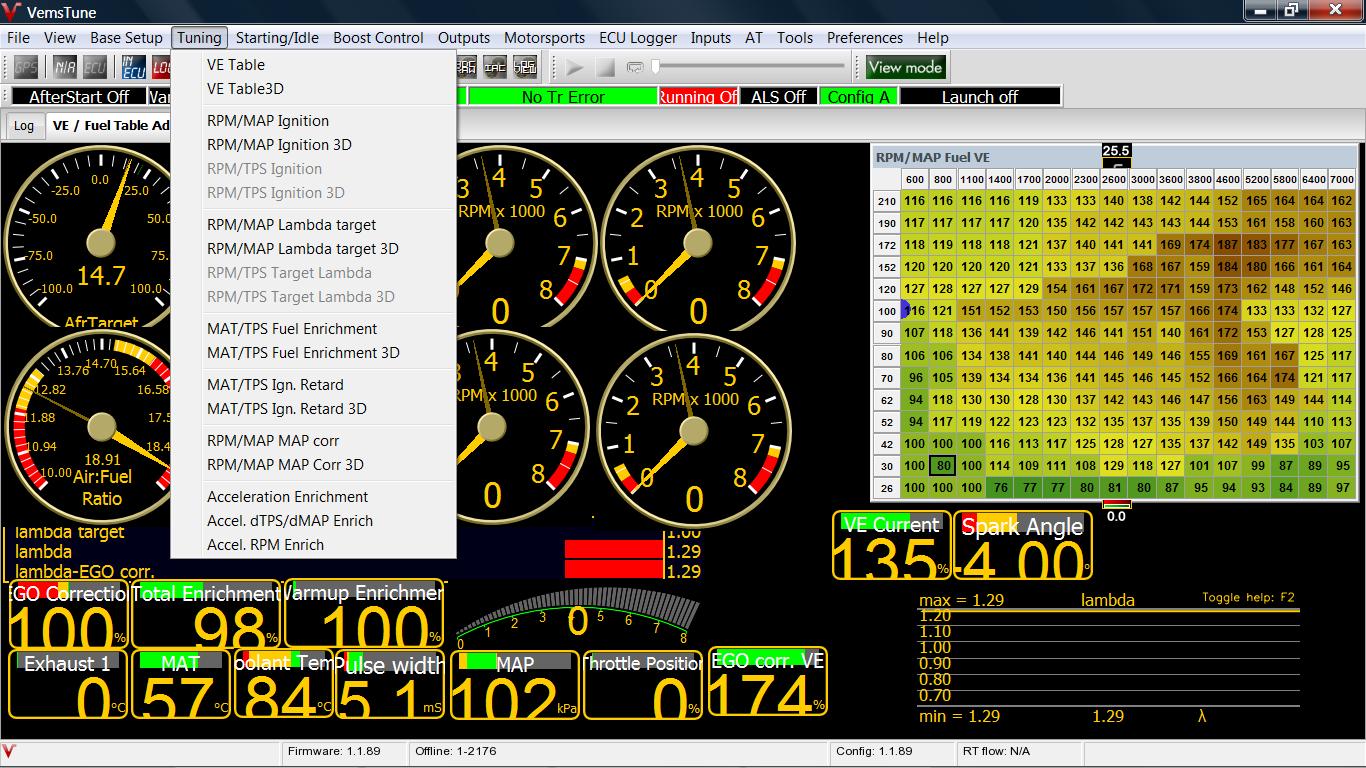This screenshot has width=1366, height=768.
Task: Click the IAC toolbar icon
Action: 495,67
